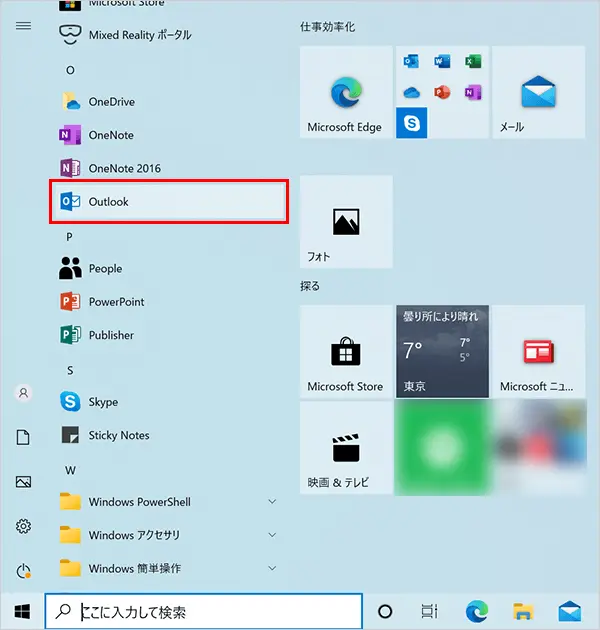Click the 探る tile group title

tap(310, 286)
